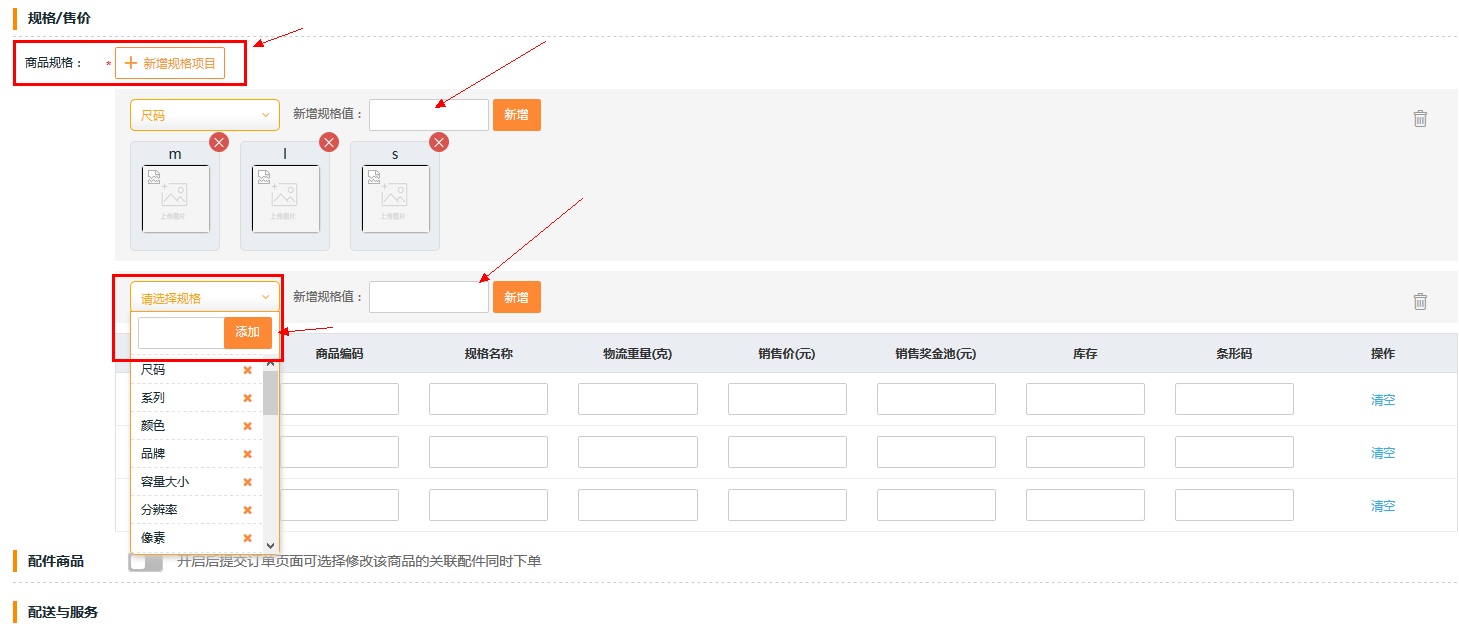Screen dimensions: 1459x626
Task: Delete the 尺码 specification row via trash icon
Action: (x=1420, y=118)
